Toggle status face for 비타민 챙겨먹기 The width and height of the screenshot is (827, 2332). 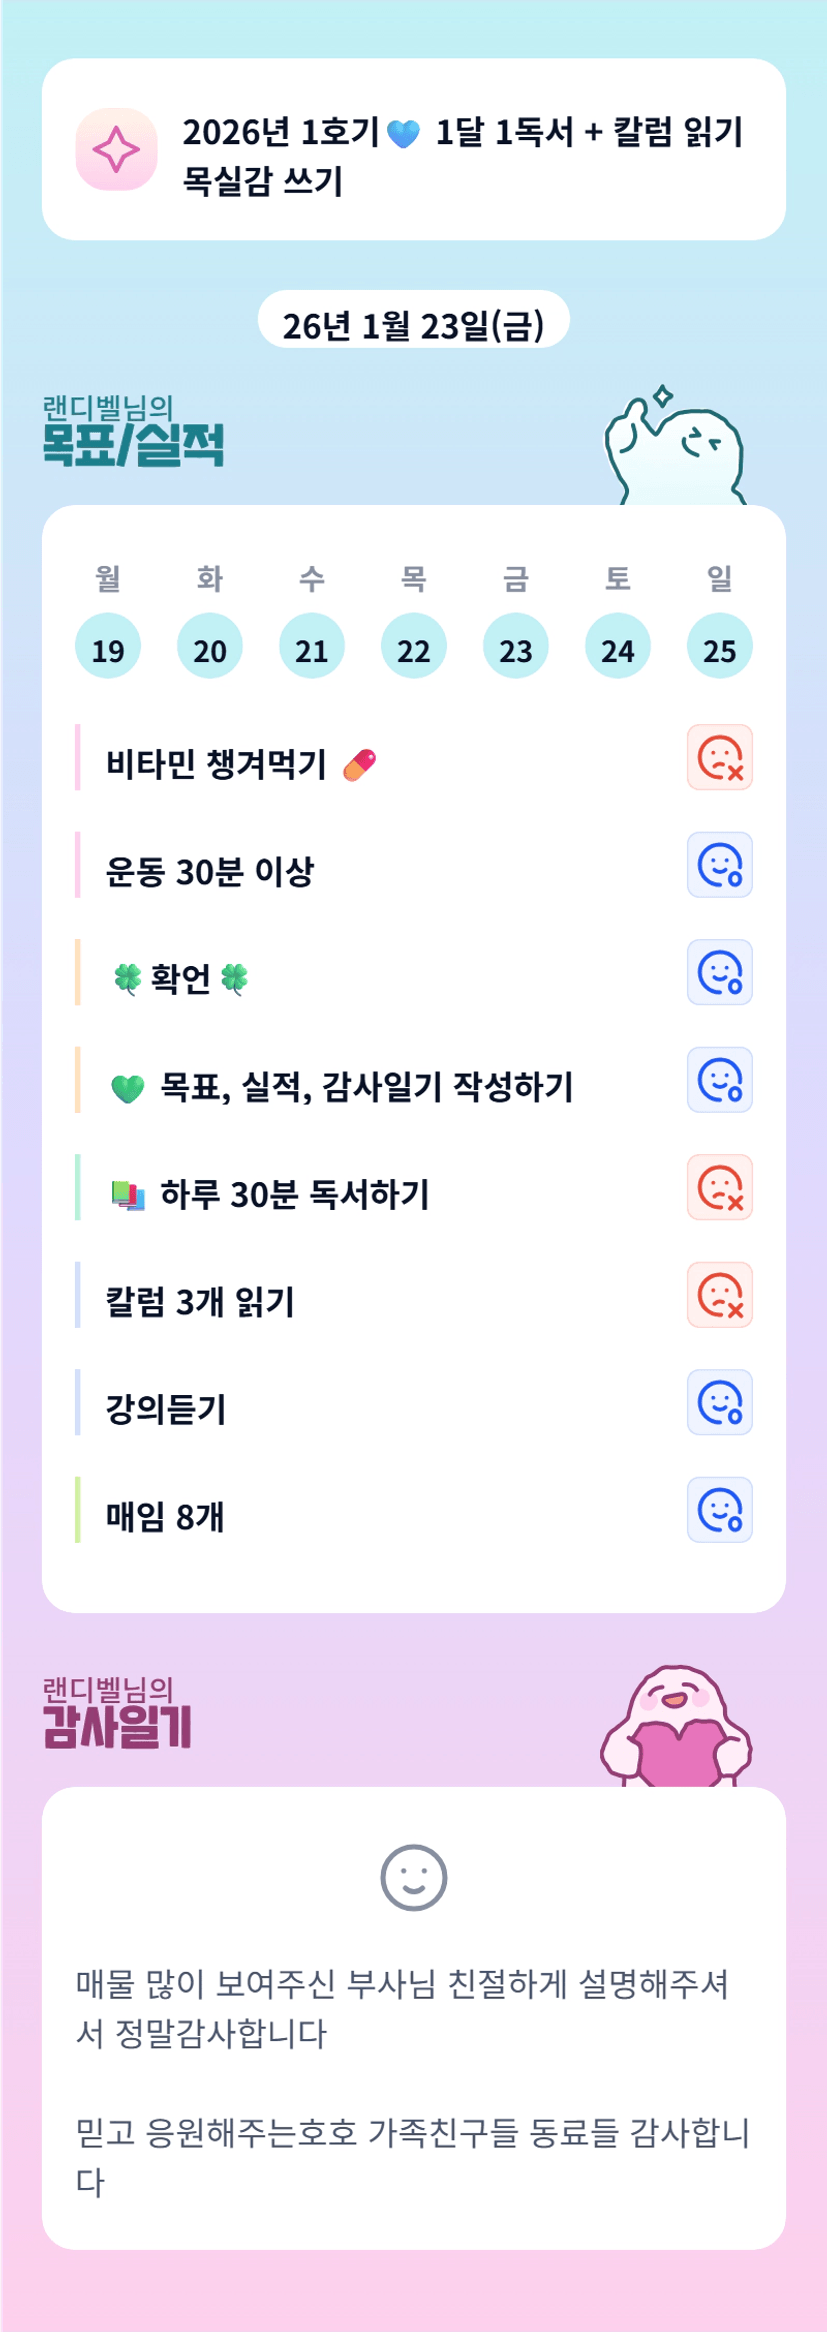[x=719, y=757]
